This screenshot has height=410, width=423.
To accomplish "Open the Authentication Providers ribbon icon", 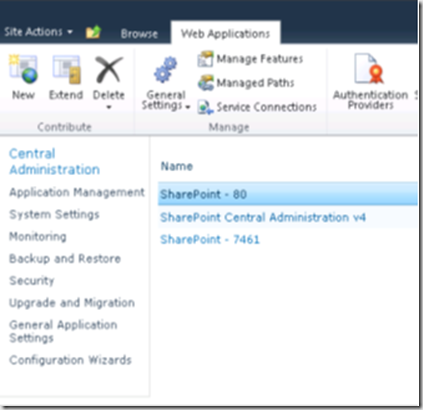I will tap(369, 69).
